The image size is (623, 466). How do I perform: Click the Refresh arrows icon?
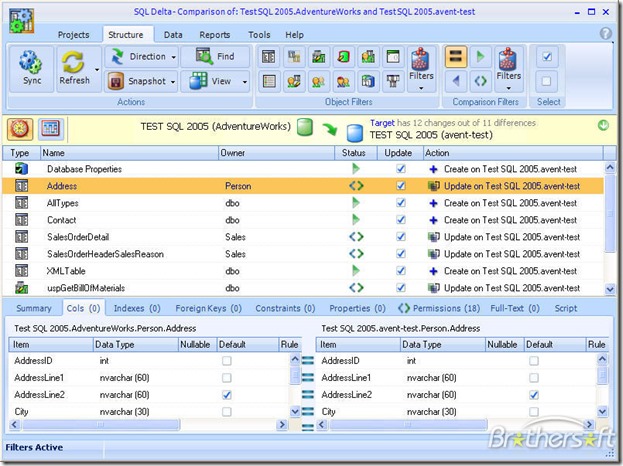click(x=73, y=62)
